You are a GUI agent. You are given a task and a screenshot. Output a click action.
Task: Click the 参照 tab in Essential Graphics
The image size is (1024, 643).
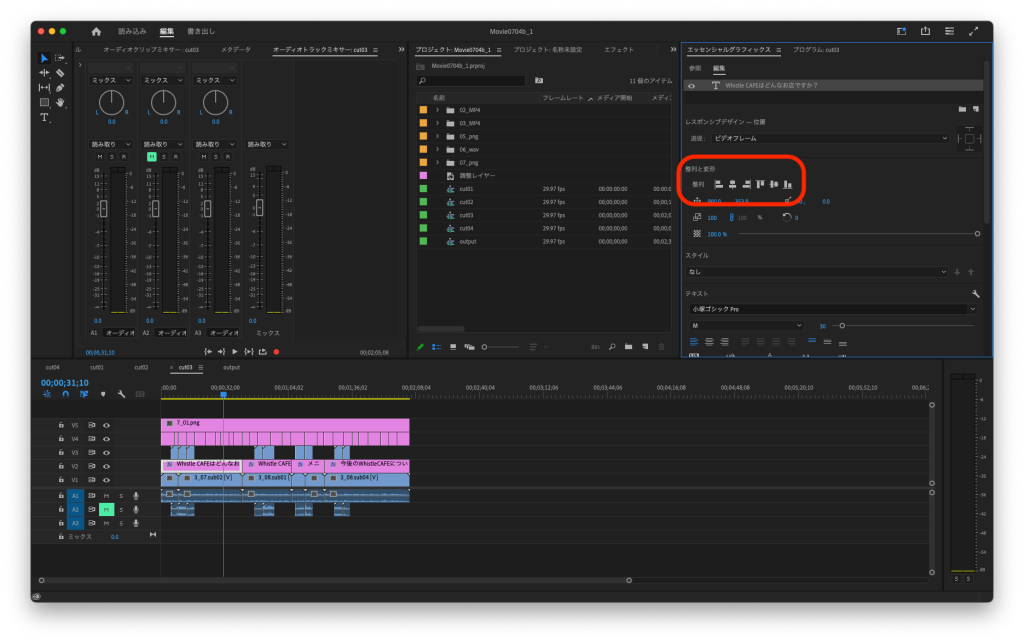point(695,68)
